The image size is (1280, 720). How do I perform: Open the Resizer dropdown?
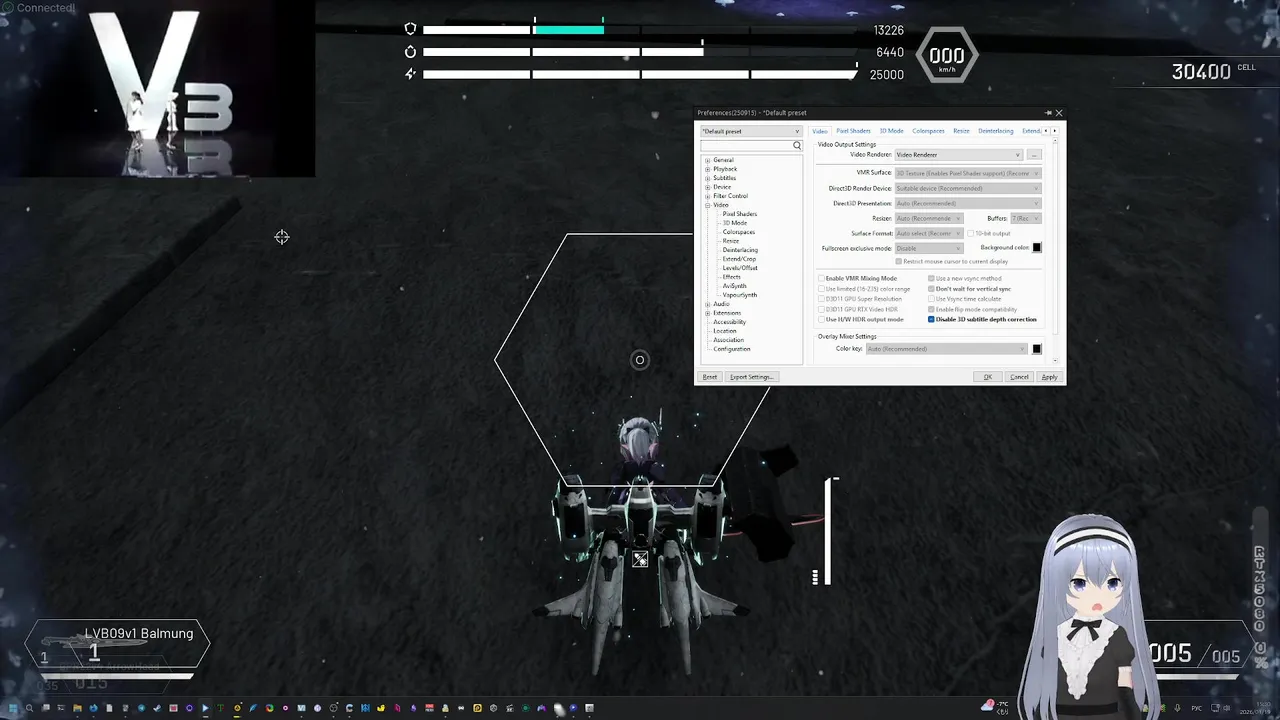(x=929, y=218)
